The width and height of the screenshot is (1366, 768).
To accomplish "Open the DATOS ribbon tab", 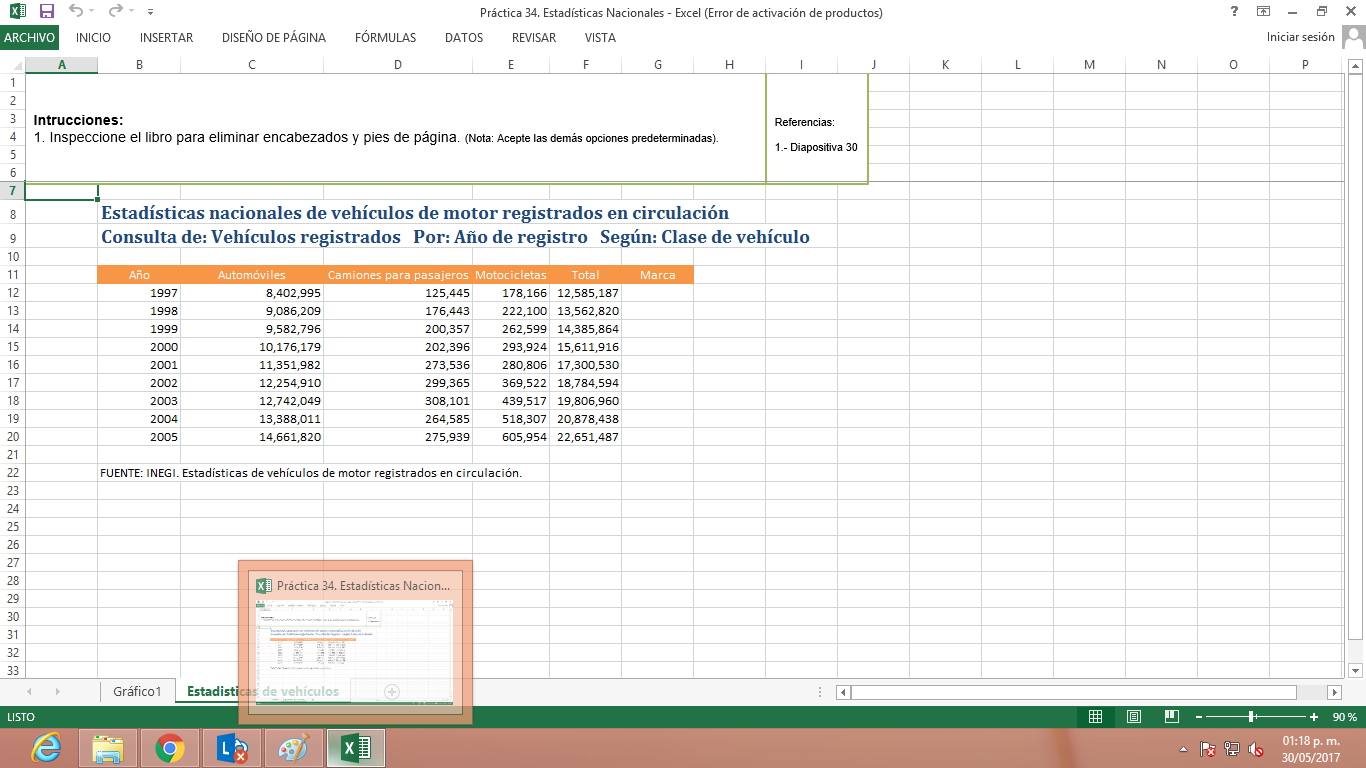I will click(x=464, y=38).
